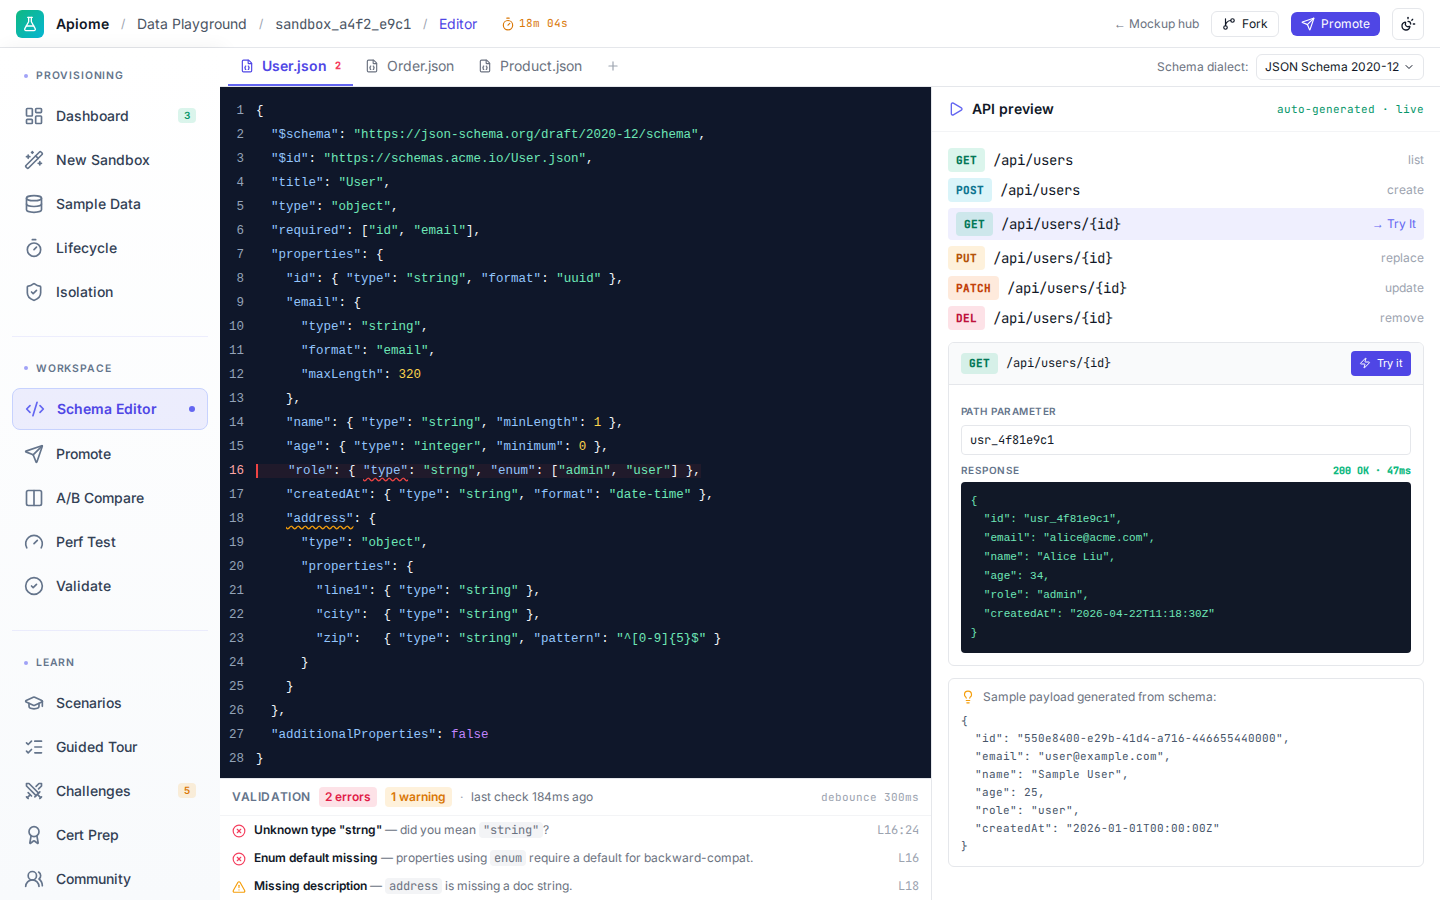This screenshot has height=900, width=1440.
Task: Click the debounce 300ms label
Action: coord(870,797)
